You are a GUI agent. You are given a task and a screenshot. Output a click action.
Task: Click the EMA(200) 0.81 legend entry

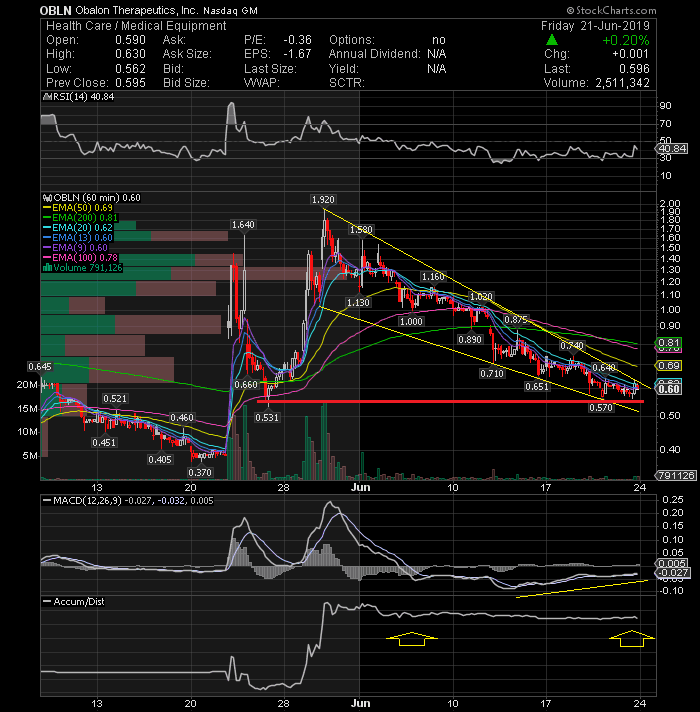point(80,218)
